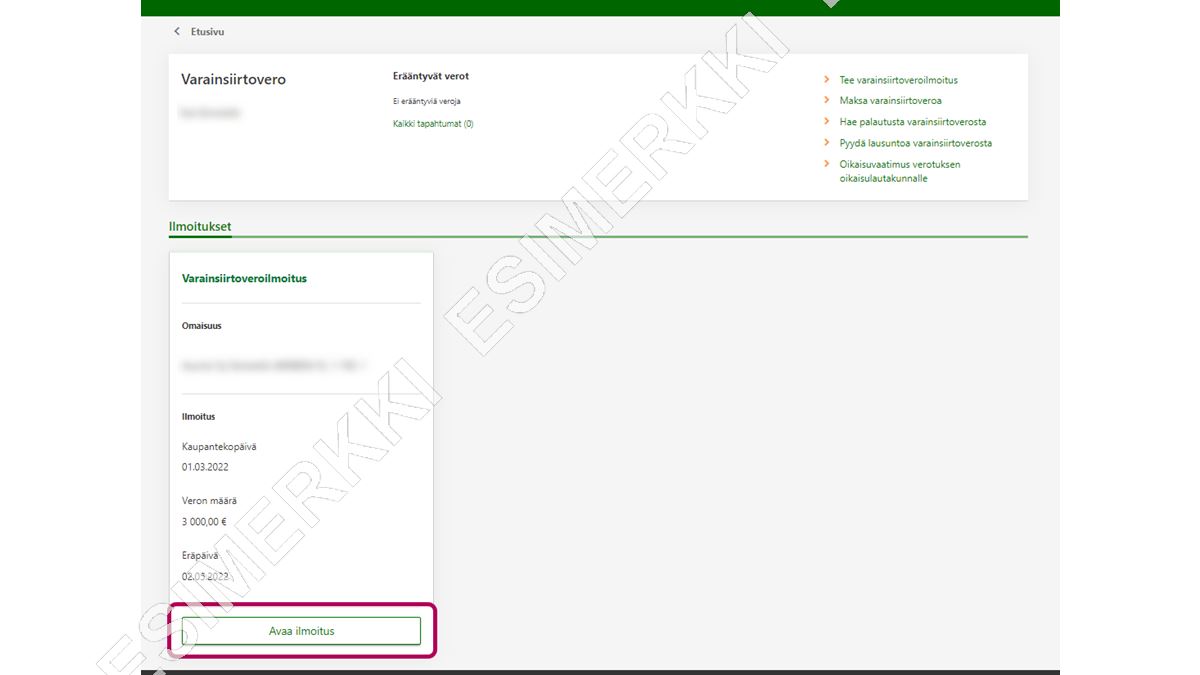Click the Ilmoitus label in the card
The image size is (1200, 675).
198,417
